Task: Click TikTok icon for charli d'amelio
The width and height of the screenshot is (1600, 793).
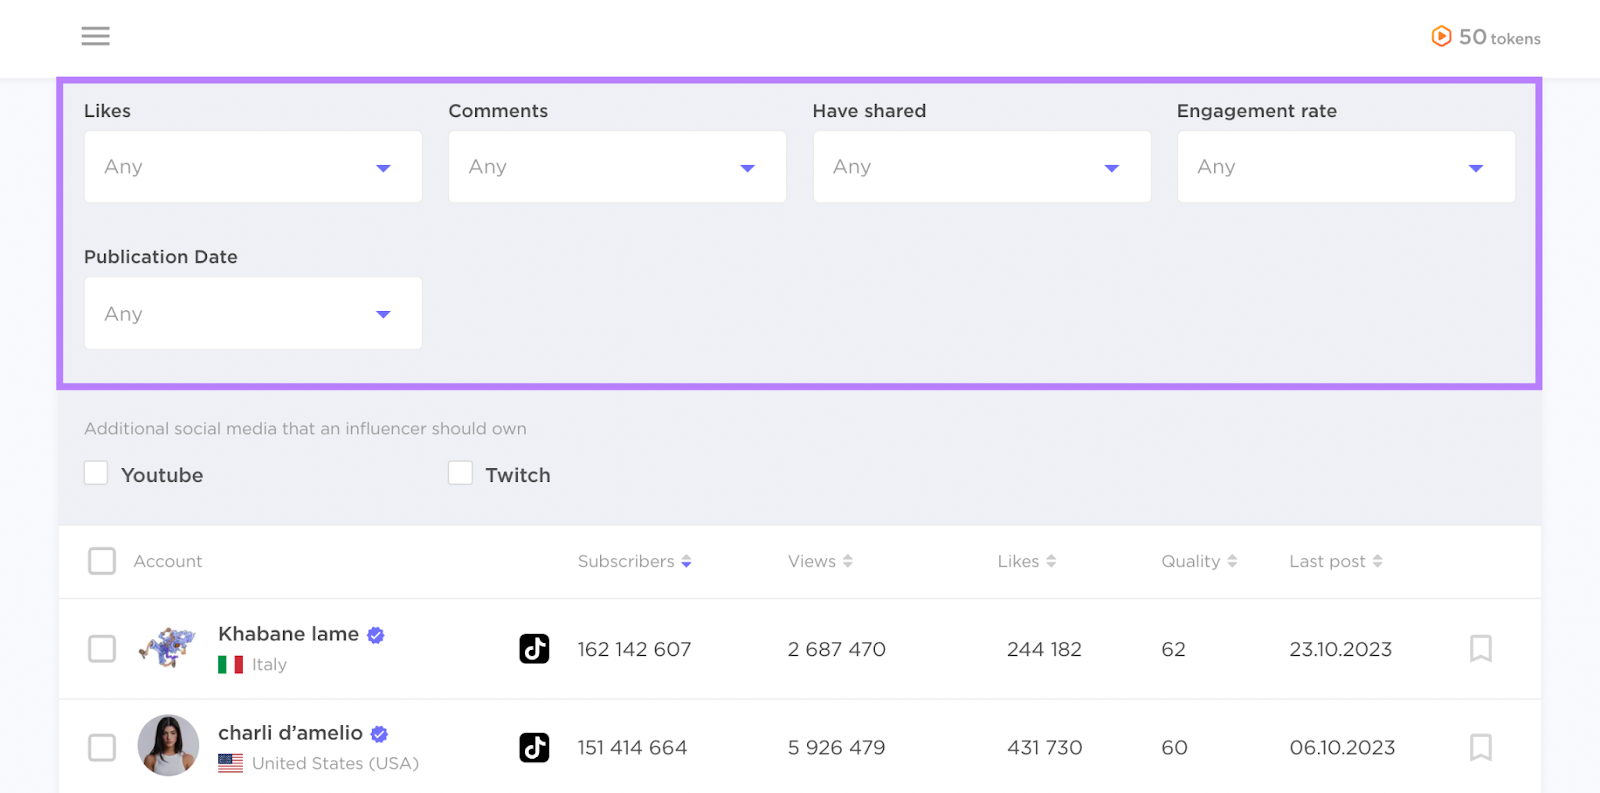Action: [x=534, y=747]
